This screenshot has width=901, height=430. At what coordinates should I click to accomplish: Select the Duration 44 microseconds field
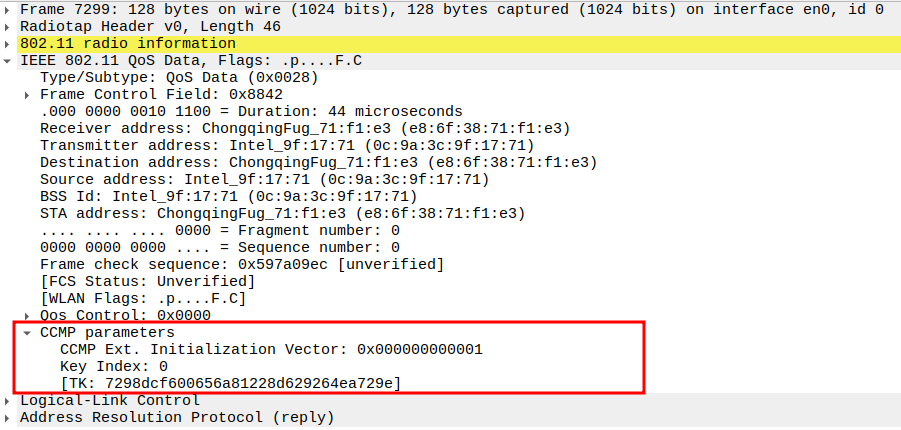tap(250, 112)
